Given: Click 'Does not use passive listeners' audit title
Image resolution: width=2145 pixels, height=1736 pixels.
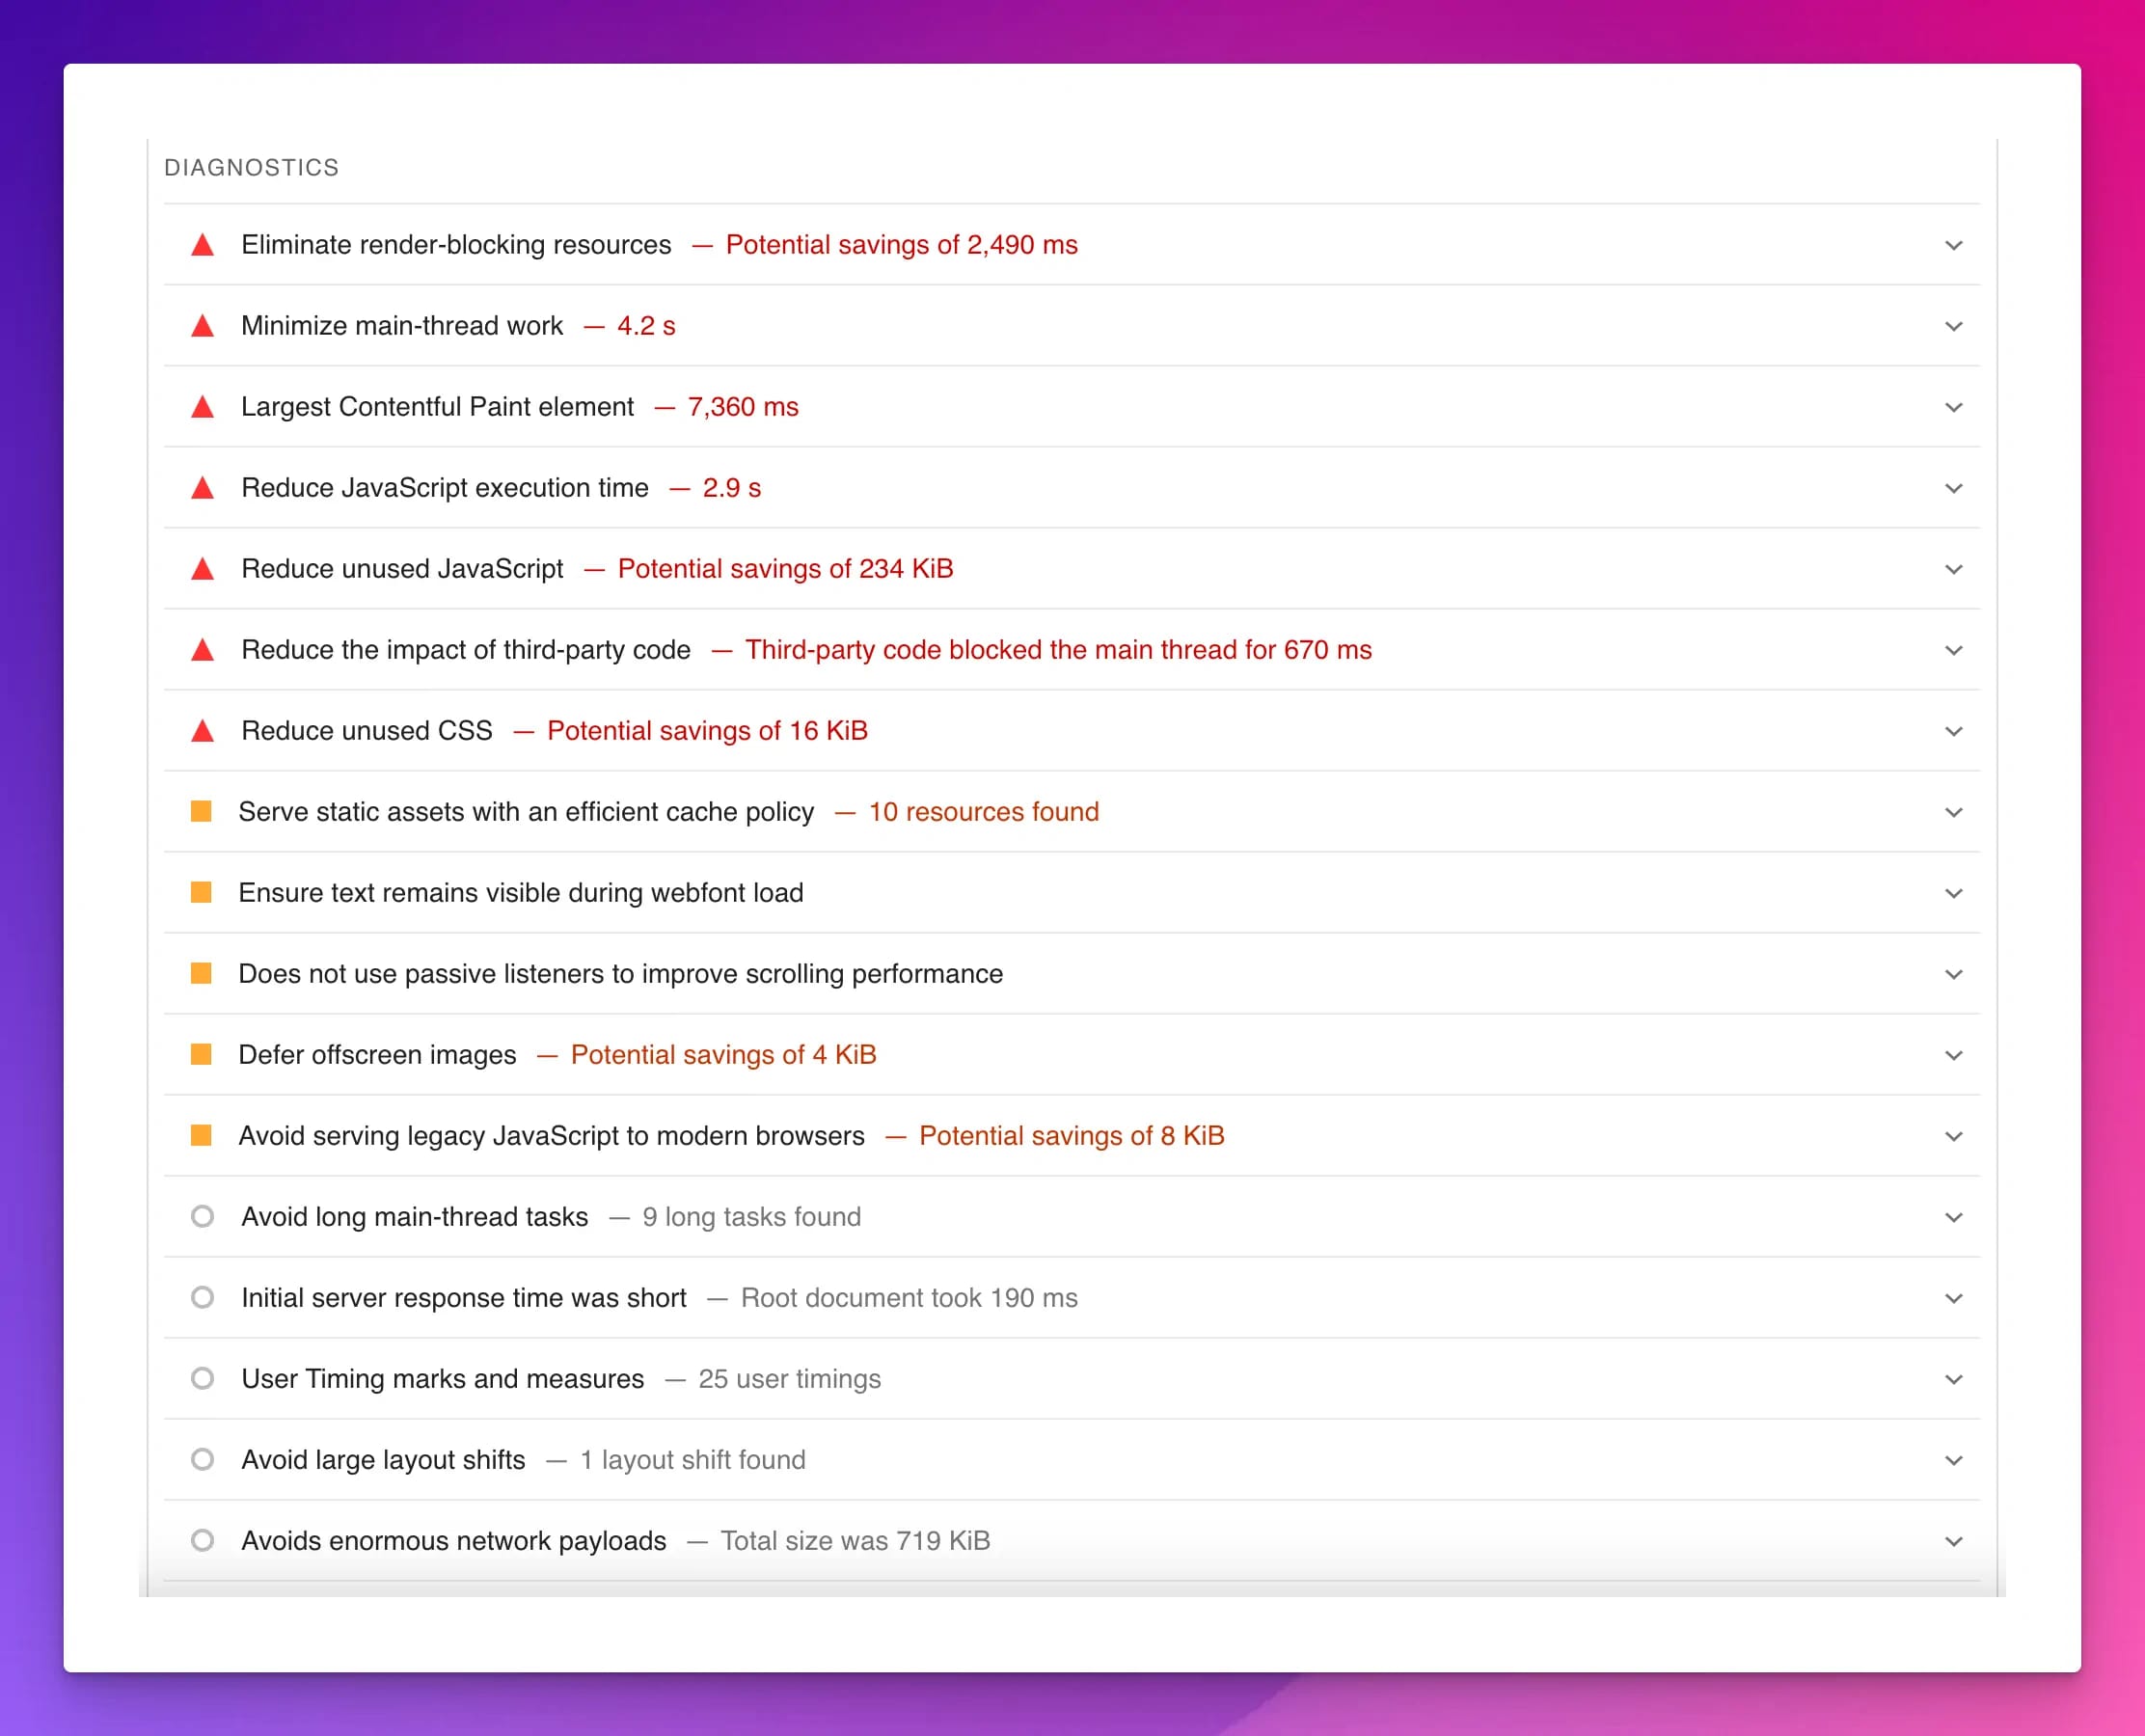Looking at the screenshot, I should coord(620,974).
